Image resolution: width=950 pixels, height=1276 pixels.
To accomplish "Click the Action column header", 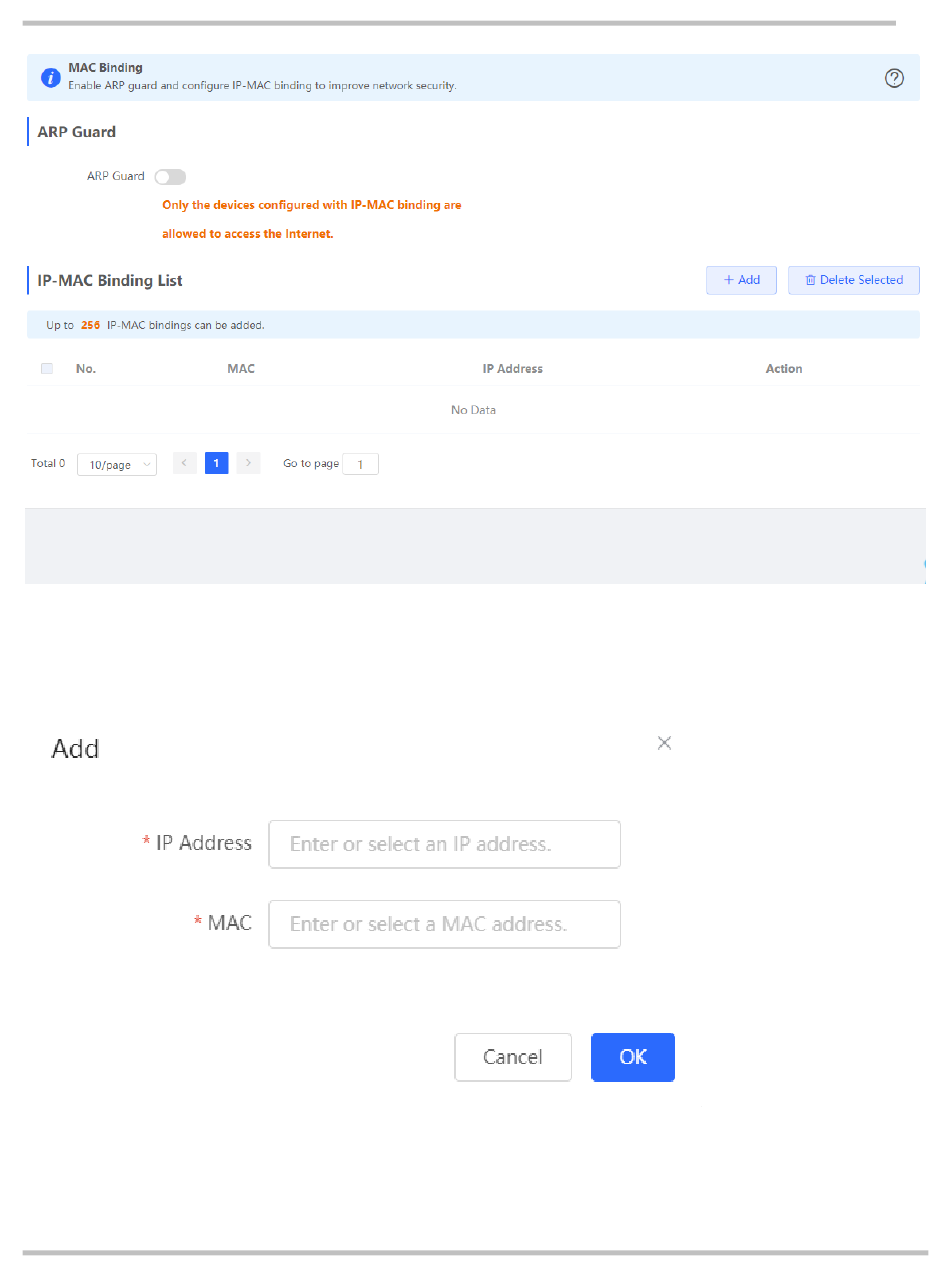I will pos(784,369).
